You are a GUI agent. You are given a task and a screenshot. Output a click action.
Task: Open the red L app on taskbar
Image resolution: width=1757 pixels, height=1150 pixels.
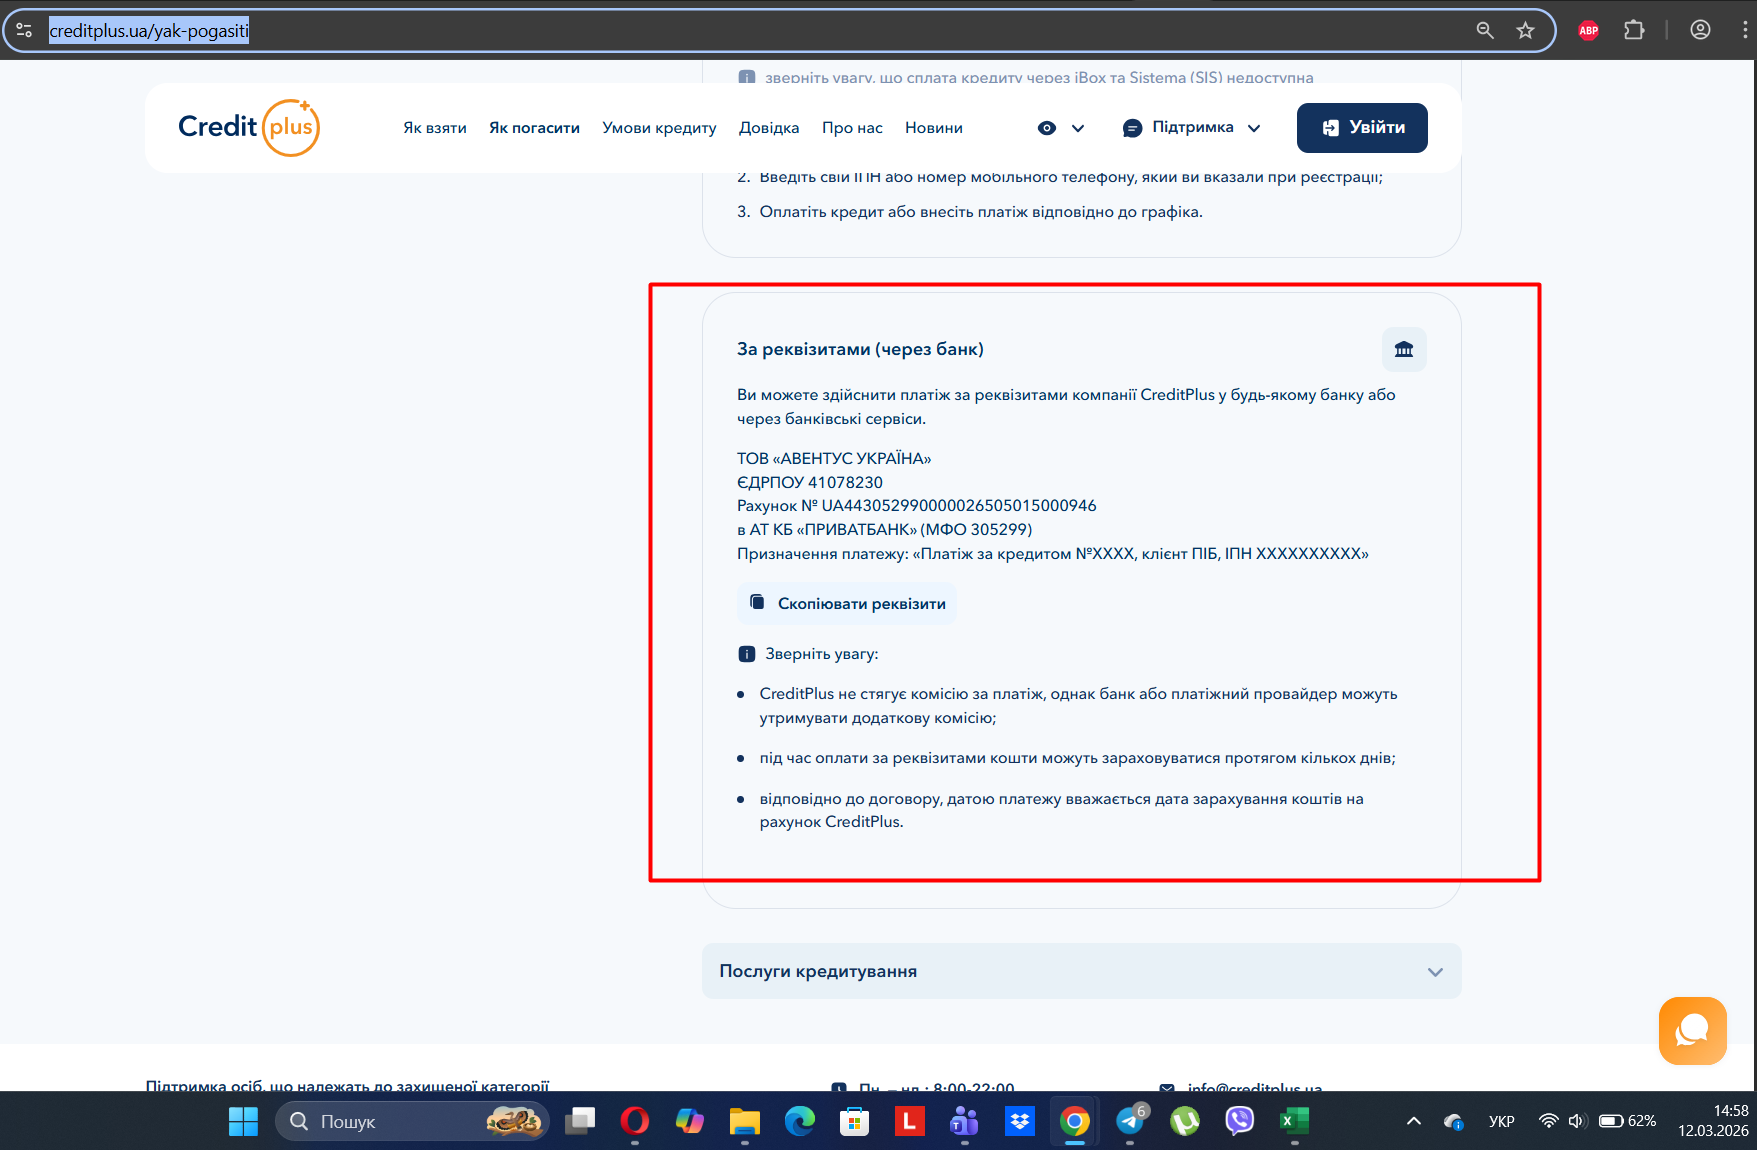coord(909,1121)
